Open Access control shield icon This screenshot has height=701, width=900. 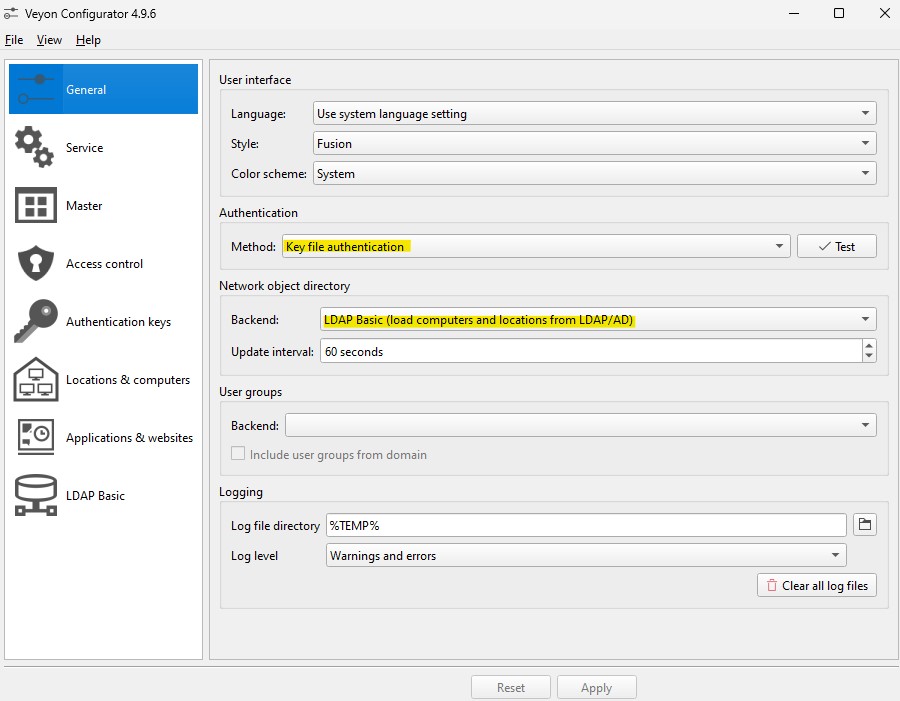pos(36,263)
